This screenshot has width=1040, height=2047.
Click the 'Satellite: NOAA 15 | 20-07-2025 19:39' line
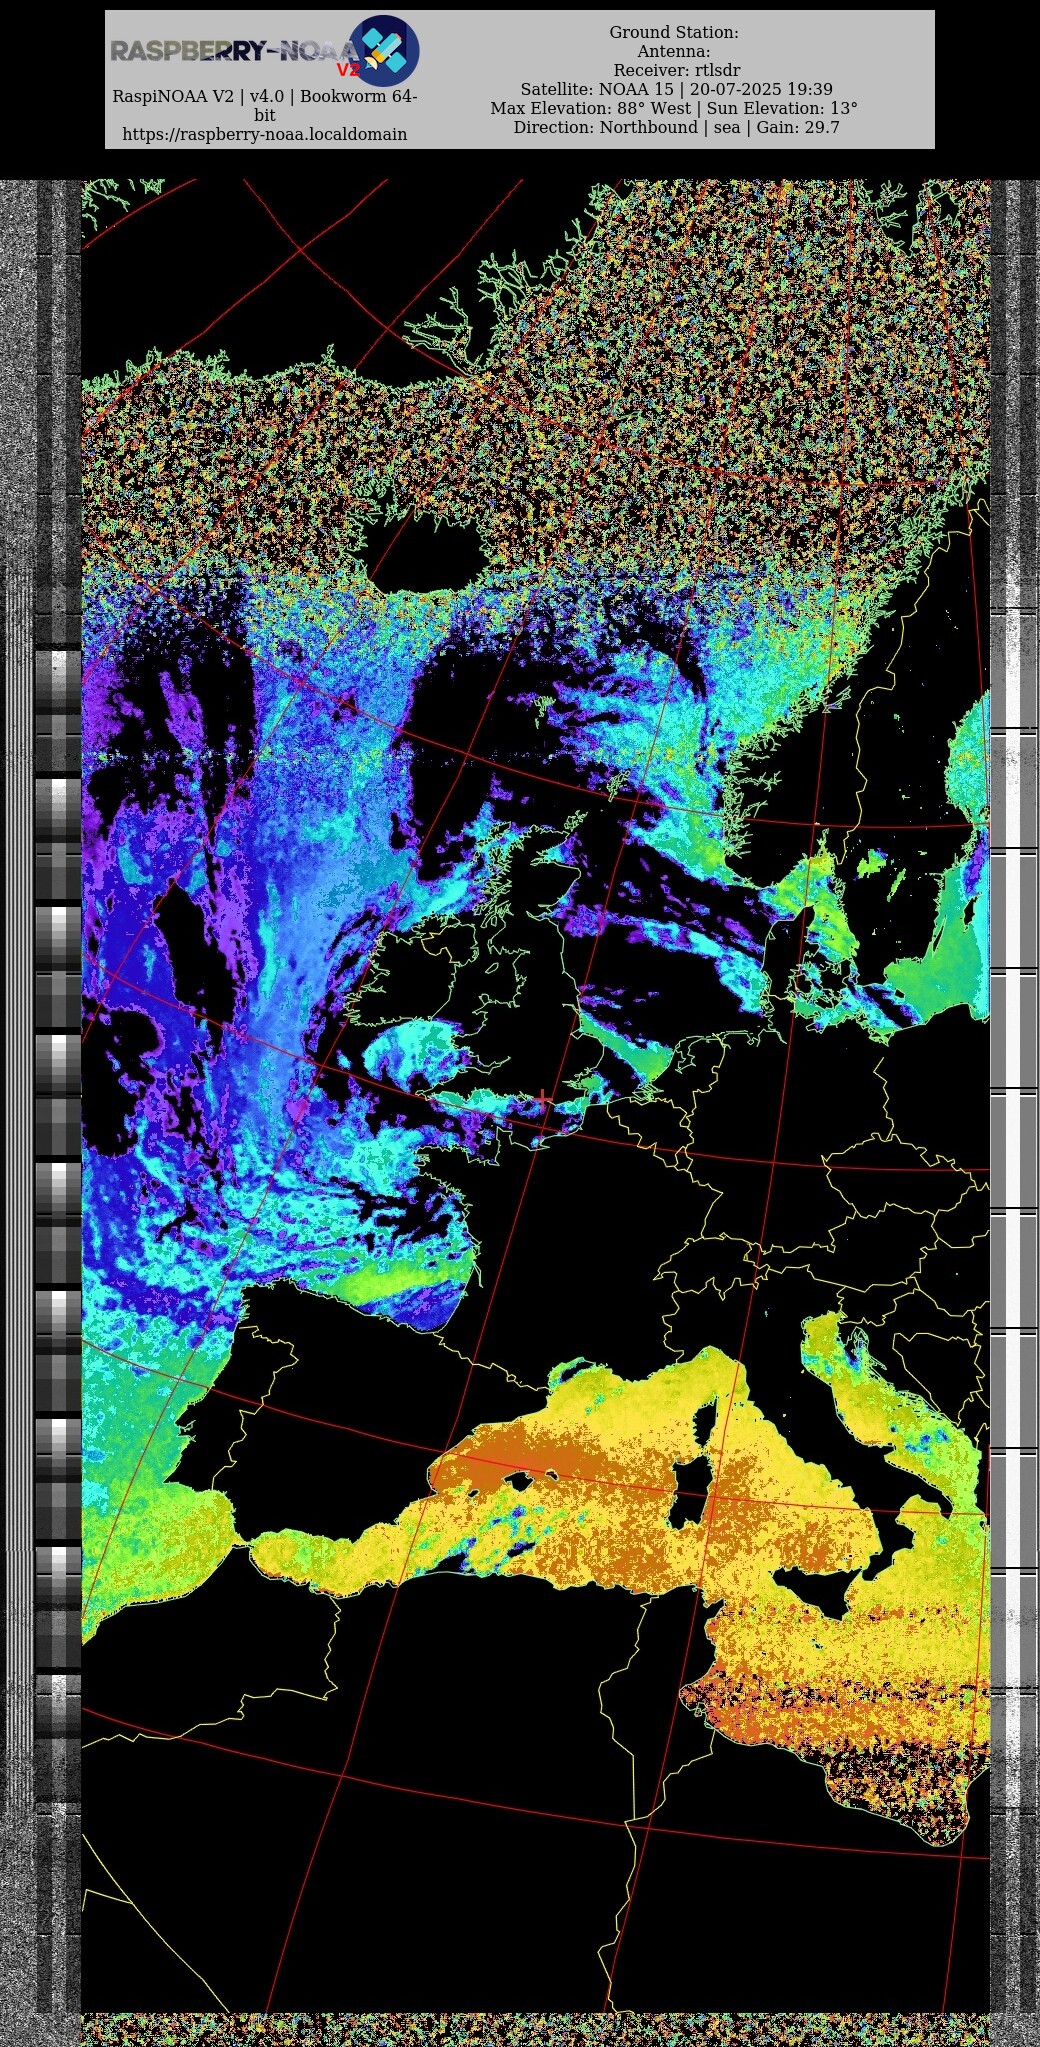pos(676,90)
